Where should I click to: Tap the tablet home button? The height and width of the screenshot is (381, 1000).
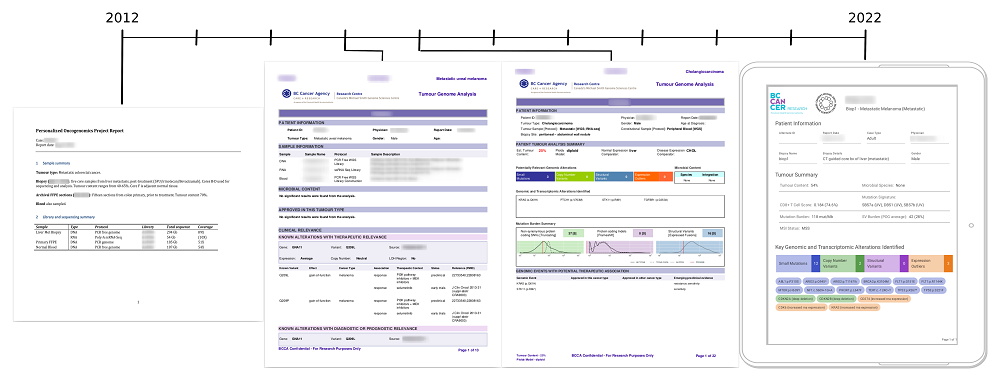tap(971, 225)
